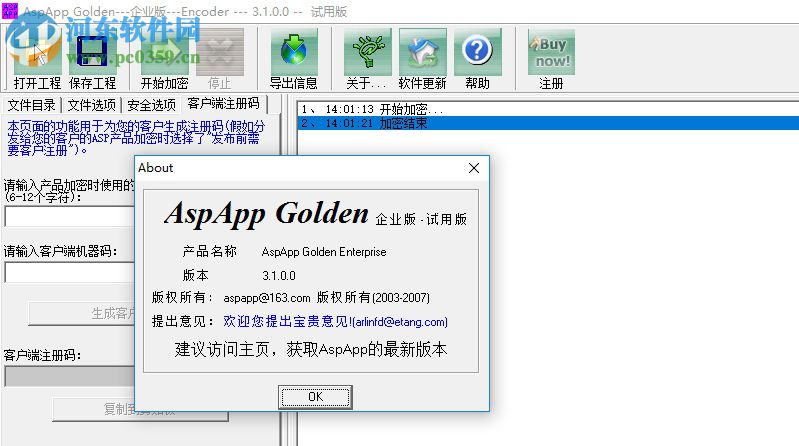Image resolution: width=799 pixels, height=446 pixels.
Task: Close the About dialog with X
Action: pos(474,168)
